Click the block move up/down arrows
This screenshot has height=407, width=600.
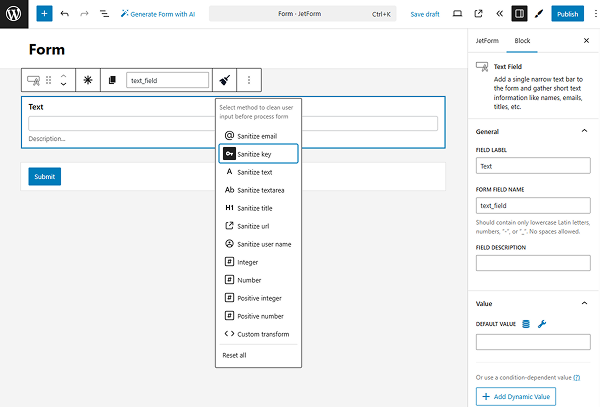pyautogui.click(x=64, y=80)
